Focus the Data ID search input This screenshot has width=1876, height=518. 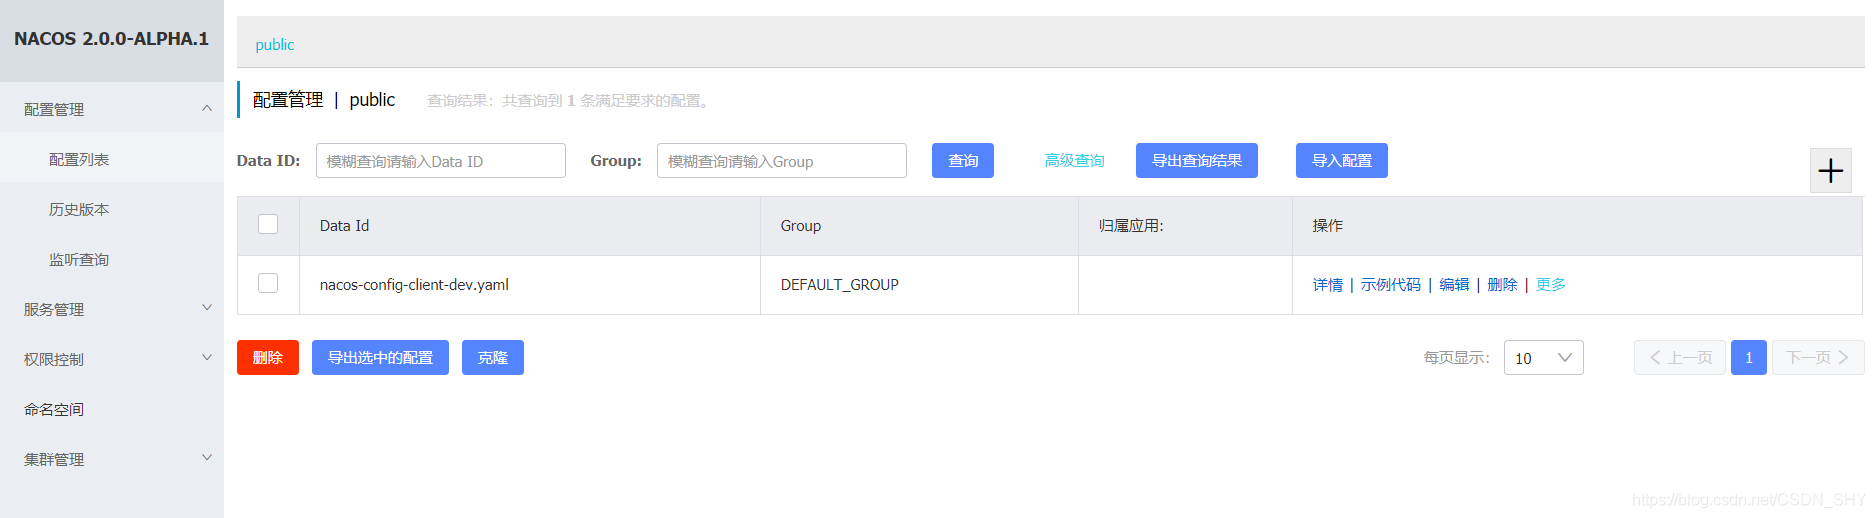pos(441,160)
